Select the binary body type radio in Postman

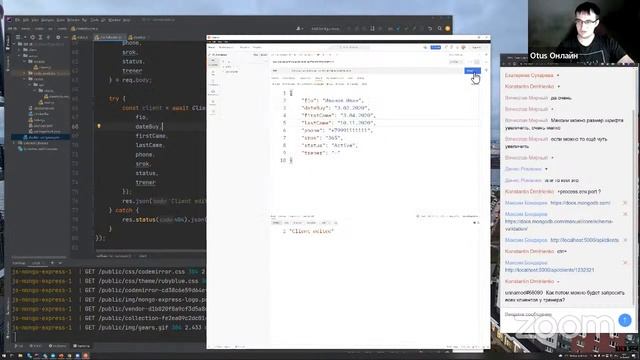[x=339, y=84]
